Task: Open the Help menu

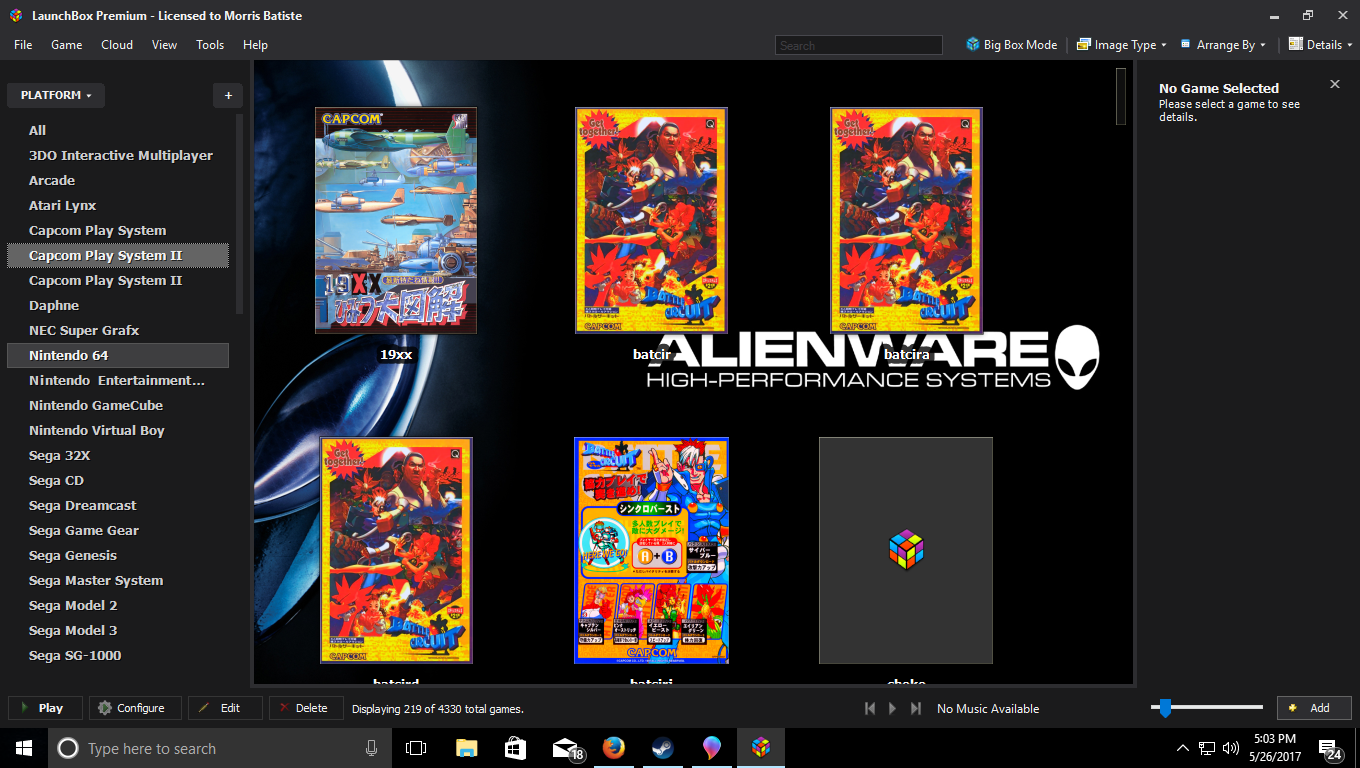Action: (x=255, y=45)
